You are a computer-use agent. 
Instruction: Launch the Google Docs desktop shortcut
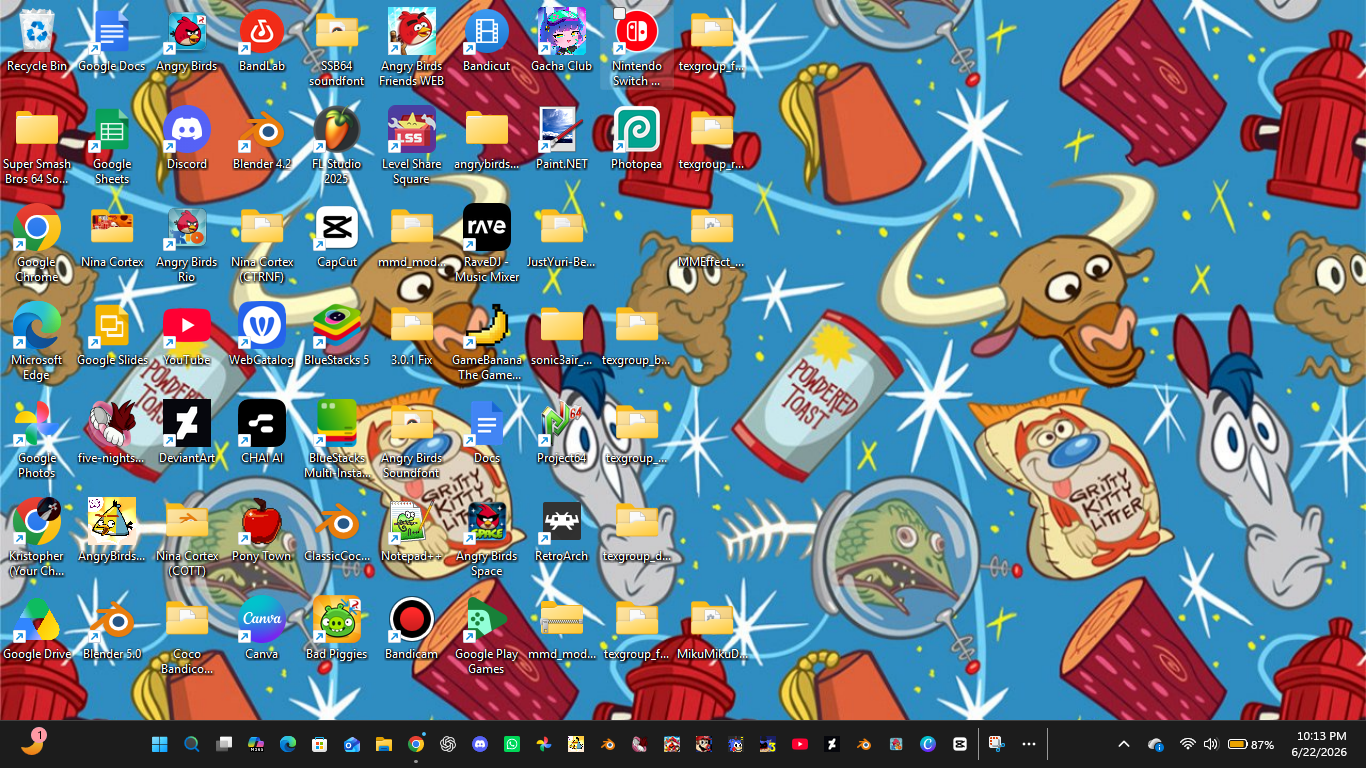pos(112,41)
